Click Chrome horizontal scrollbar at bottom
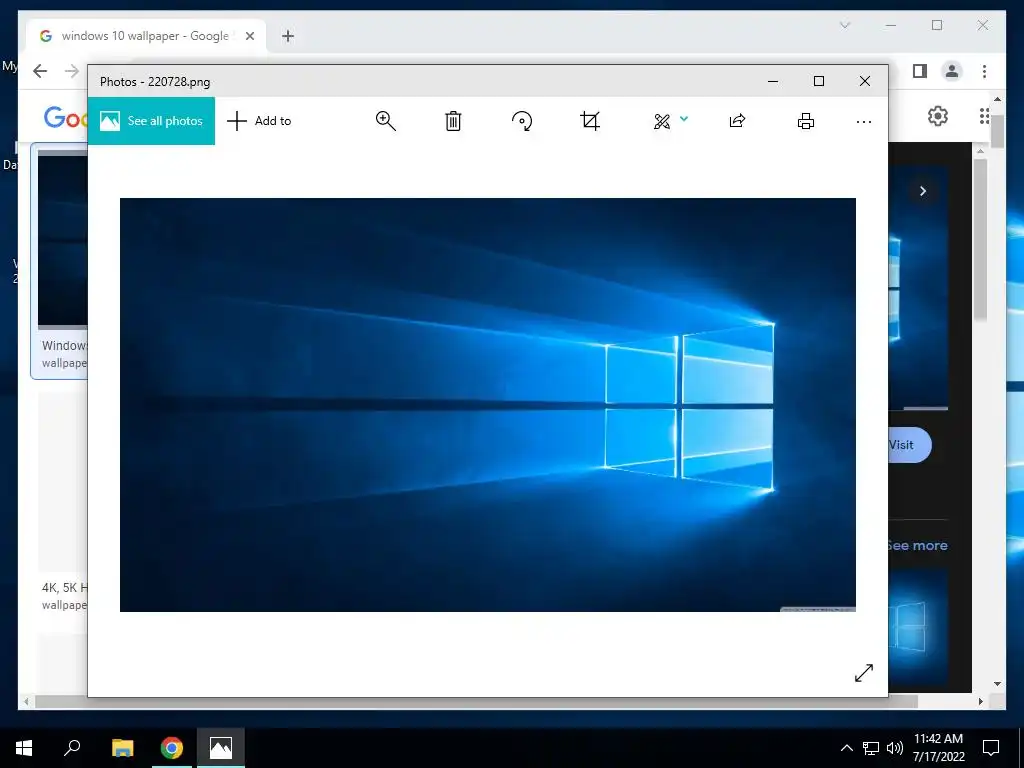This screenshot has height=768, width=1024. click(475, 701)
